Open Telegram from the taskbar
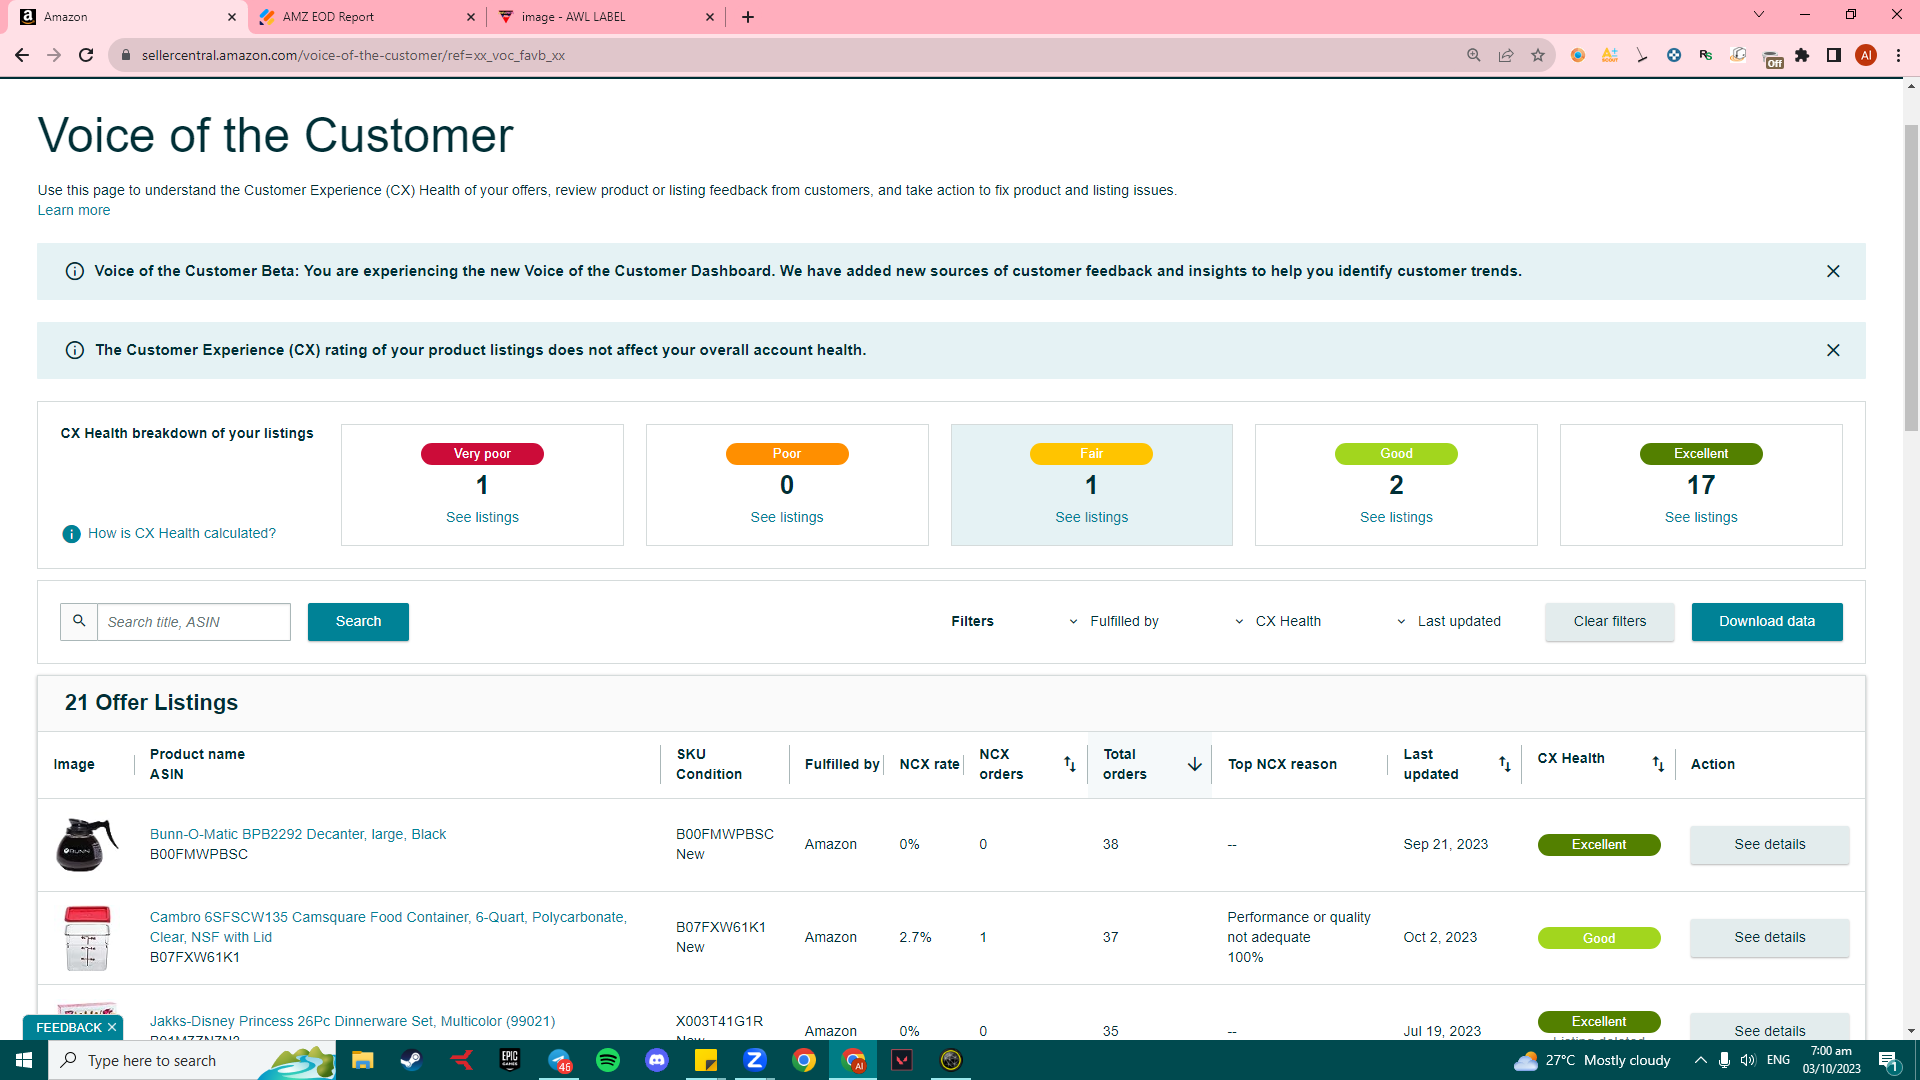Image resolution: width=1920 pixels, height=1080 pixels. 559,1060
